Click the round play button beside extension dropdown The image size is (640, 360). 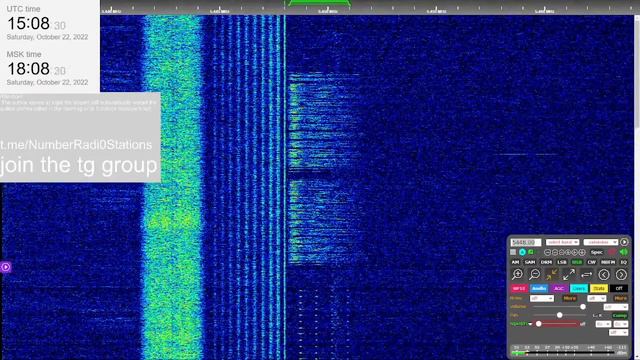(x=624, y=242)
